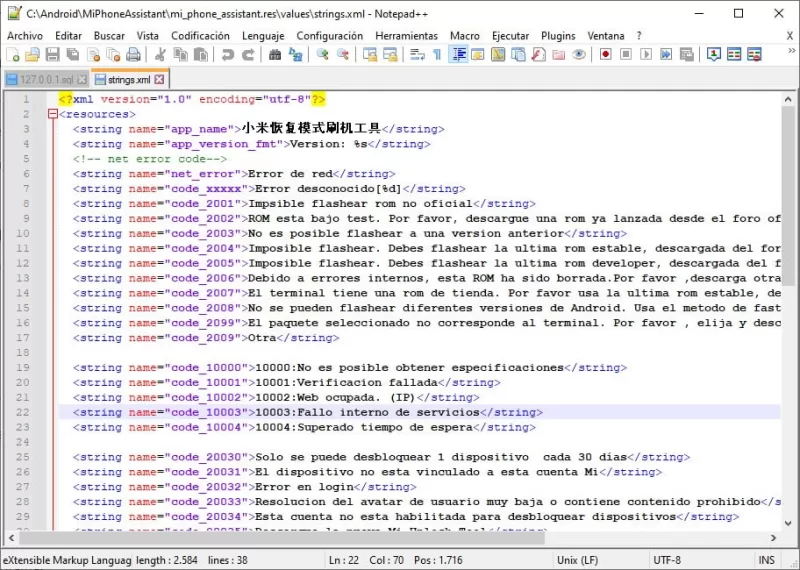The height and width of the screenshot is (570, 800).
Task: Click the Paste toolbar icon
Action: point(201,54)
